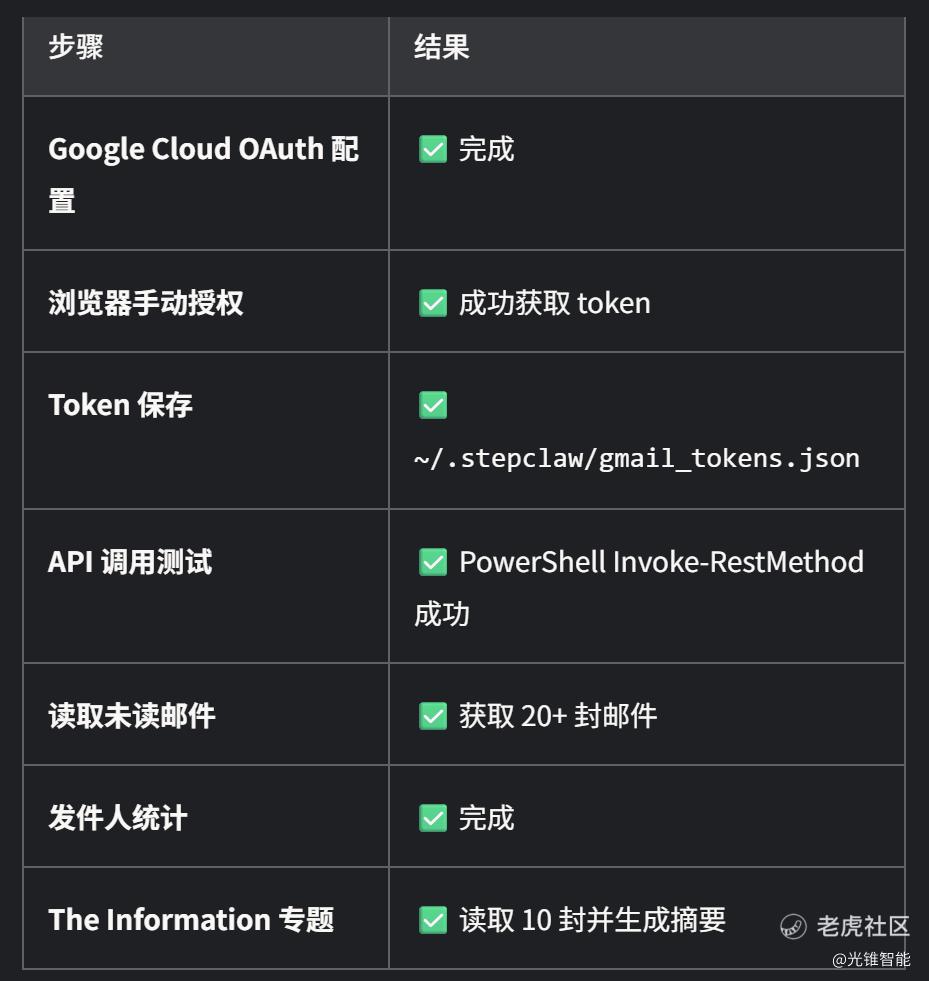
Task: Select the 读取未读邮件 step label
Action: (x=132, y=716)
